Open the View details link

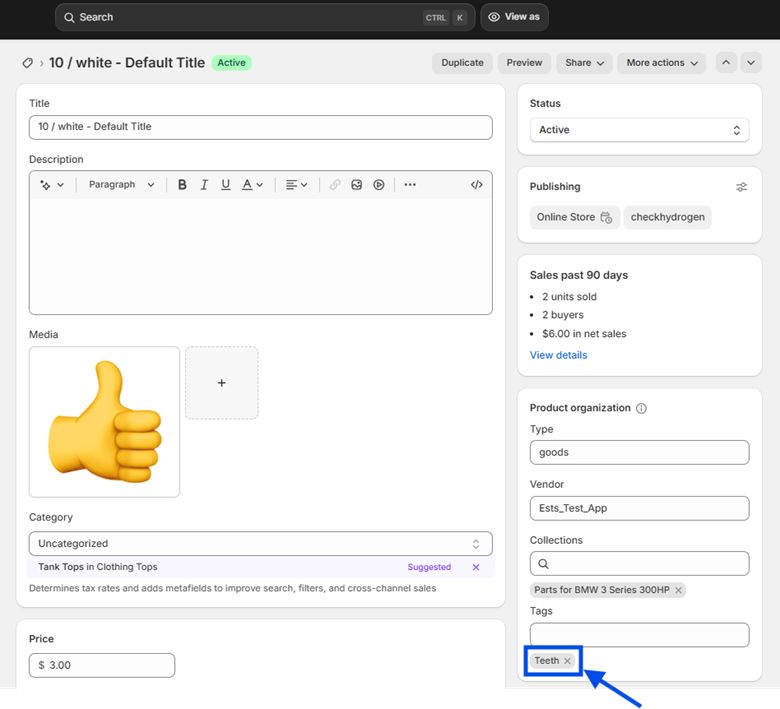(x=558, y=355)
